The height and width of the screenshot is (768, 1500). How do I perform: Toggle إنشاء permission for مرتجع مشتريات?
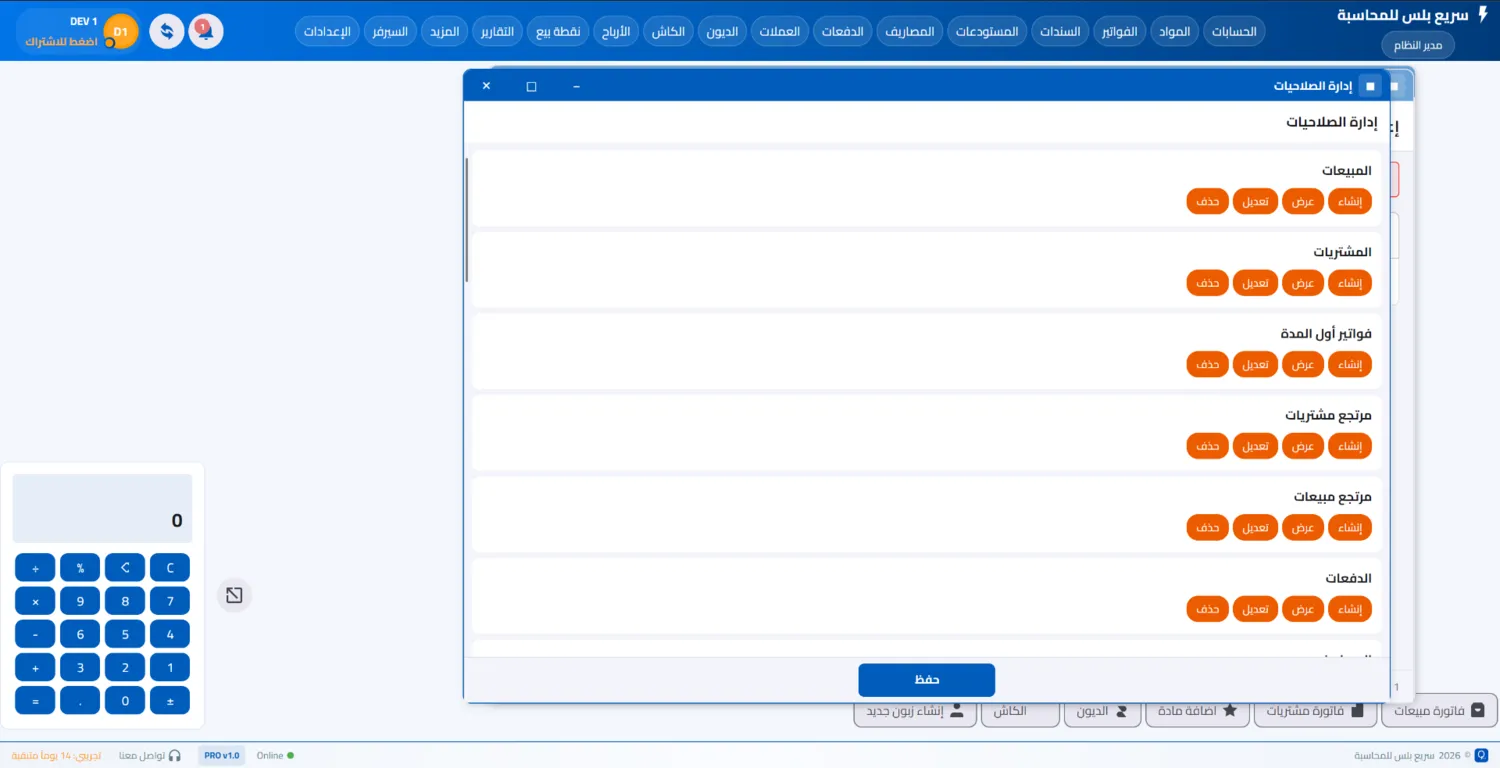click(x=1350, y=446)
